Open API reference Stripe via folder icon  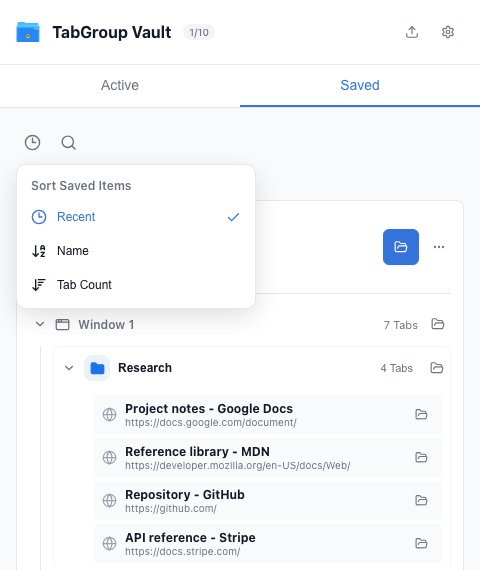pos(421,543)
